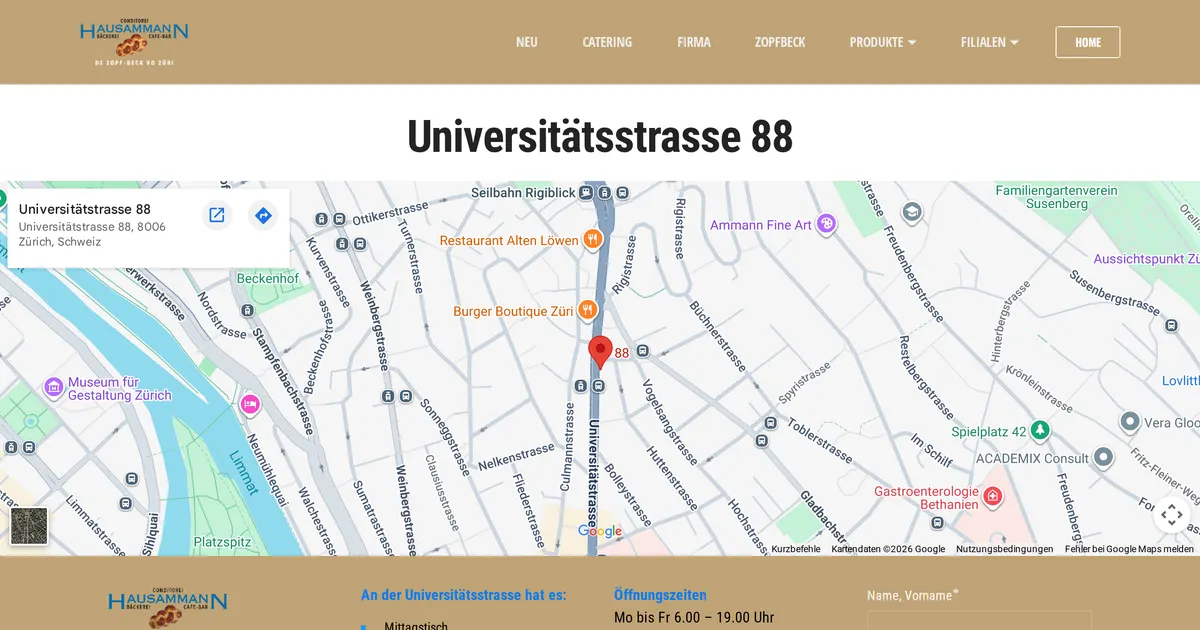Click the Museum für Gestaltung Zürich marker

pos(52,387)
